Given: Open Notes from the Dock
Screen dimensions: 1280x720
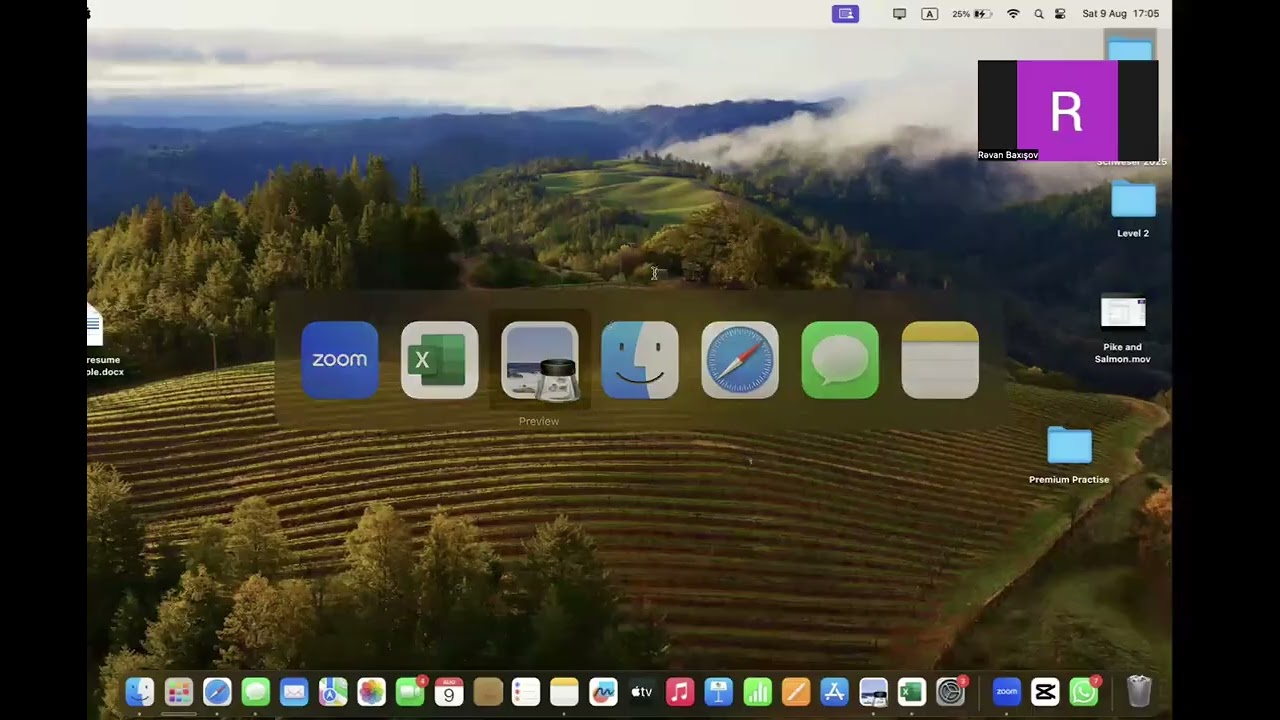Looking at the screenshot, I should point(564,691).
